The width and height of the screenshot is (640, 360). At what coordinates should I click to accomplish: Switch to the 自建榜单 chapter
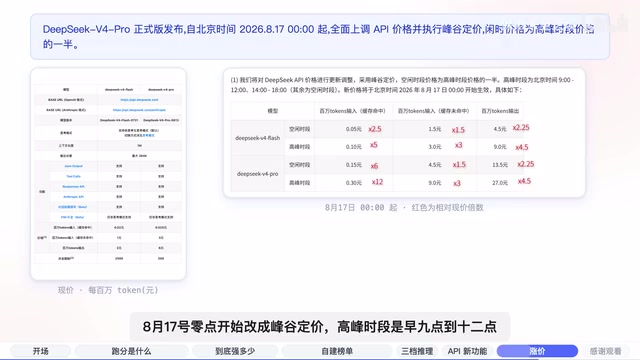[337, 351]
